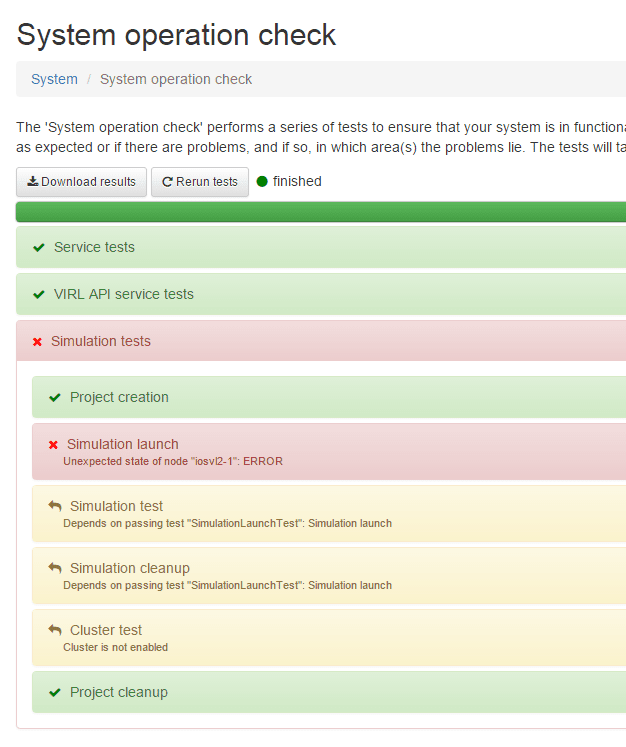
Task: Click the Project cleanup checkmark icon
Action: [55, 692]
